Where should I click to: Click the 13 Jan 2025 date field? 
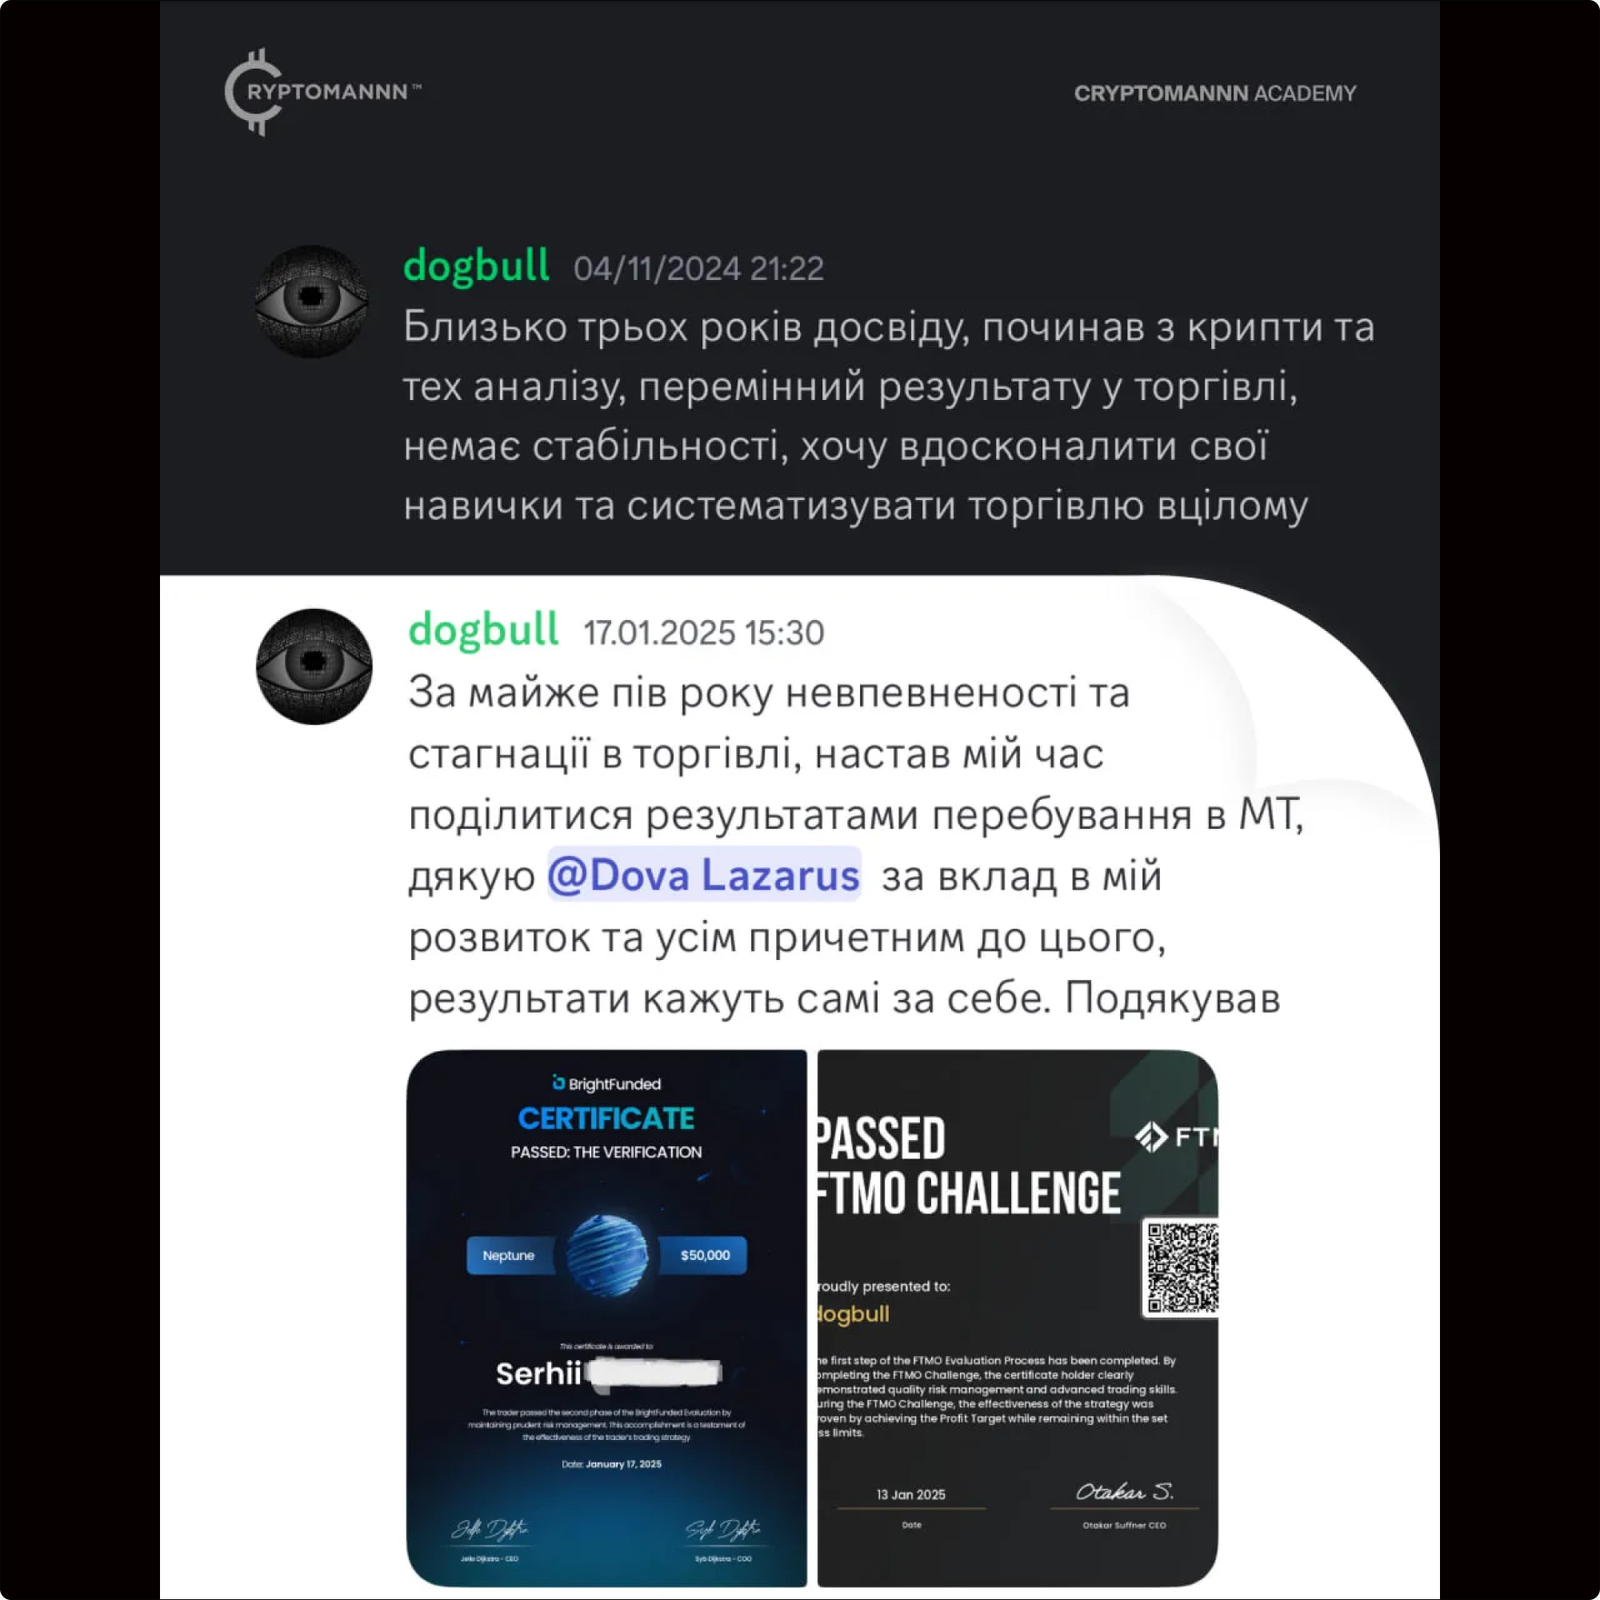click(x=911, y=1495)
